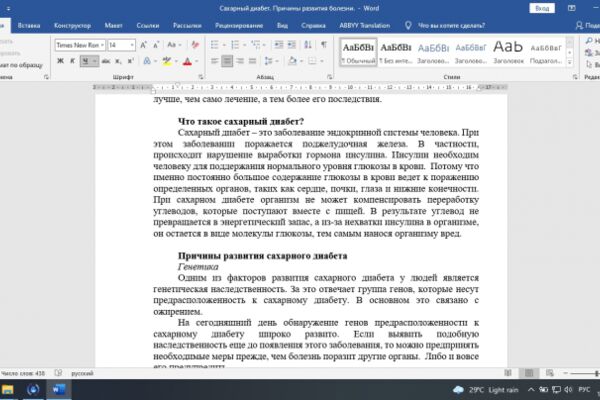
Task: Open ribbon display options in title bar
Action: 571,8
